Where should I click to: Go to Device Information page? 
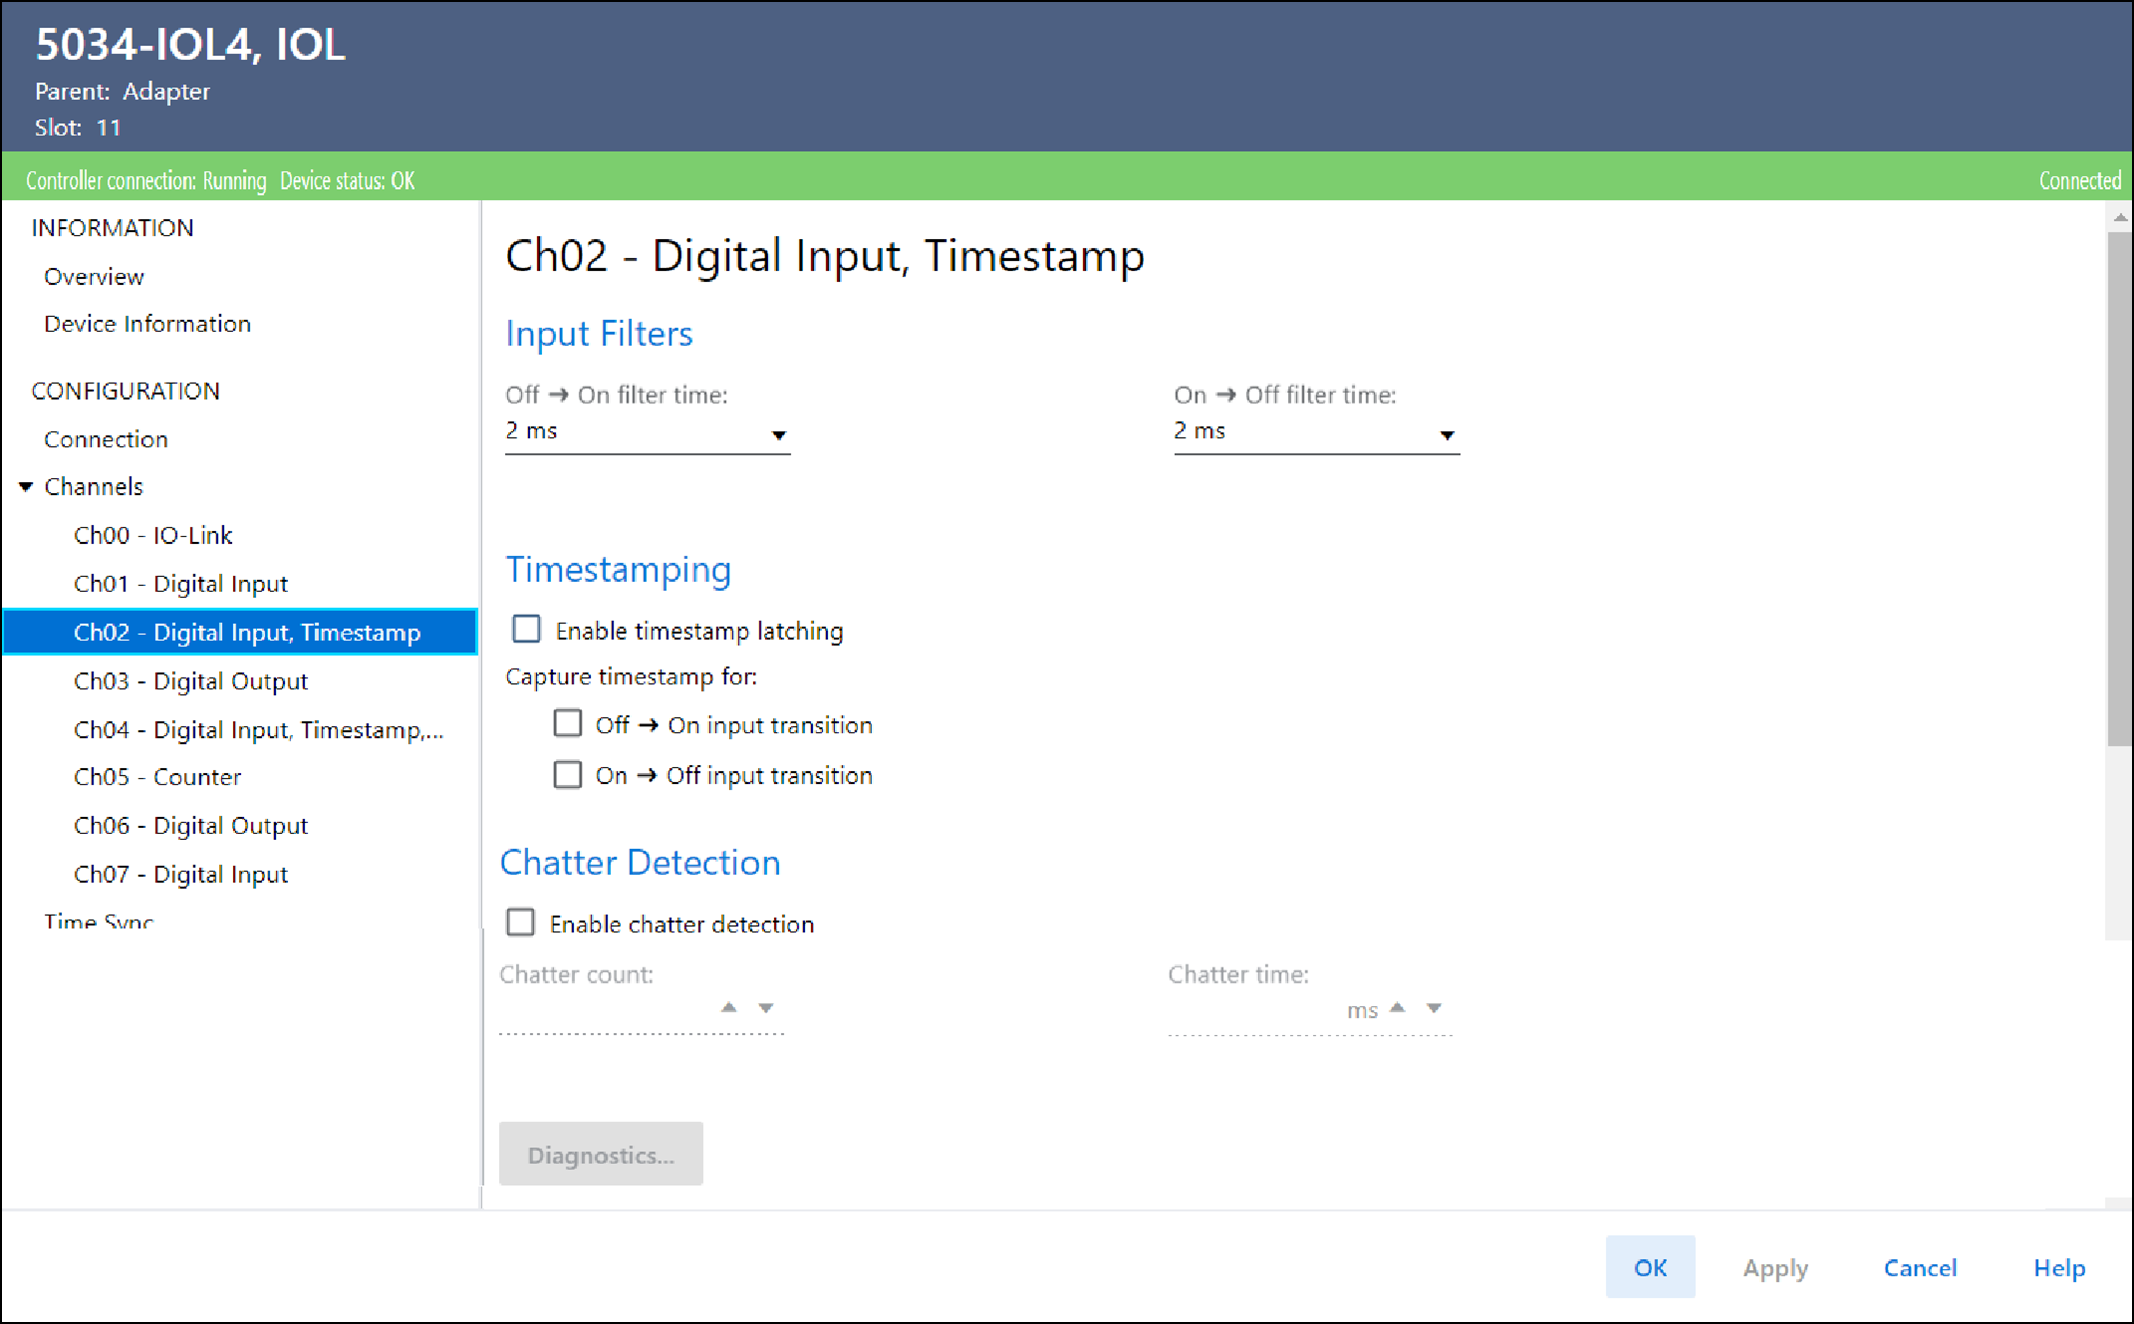coord(147,324)
